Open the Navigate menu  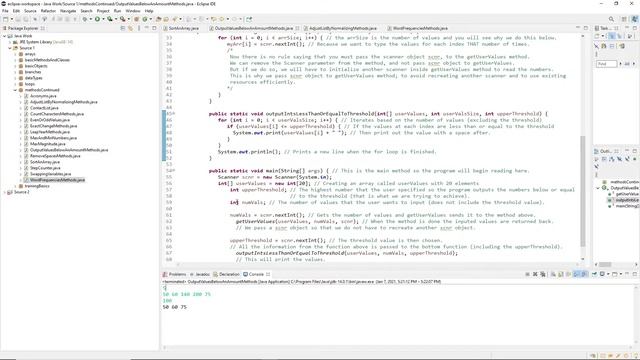click(x=68, y=11)
